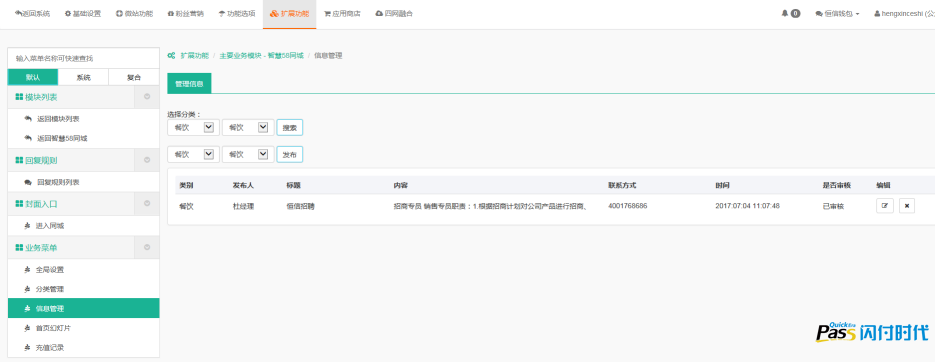Click the 招商专员 content description cell
The width and height of the screenshot is (935, 362).
tap(491, 206)
